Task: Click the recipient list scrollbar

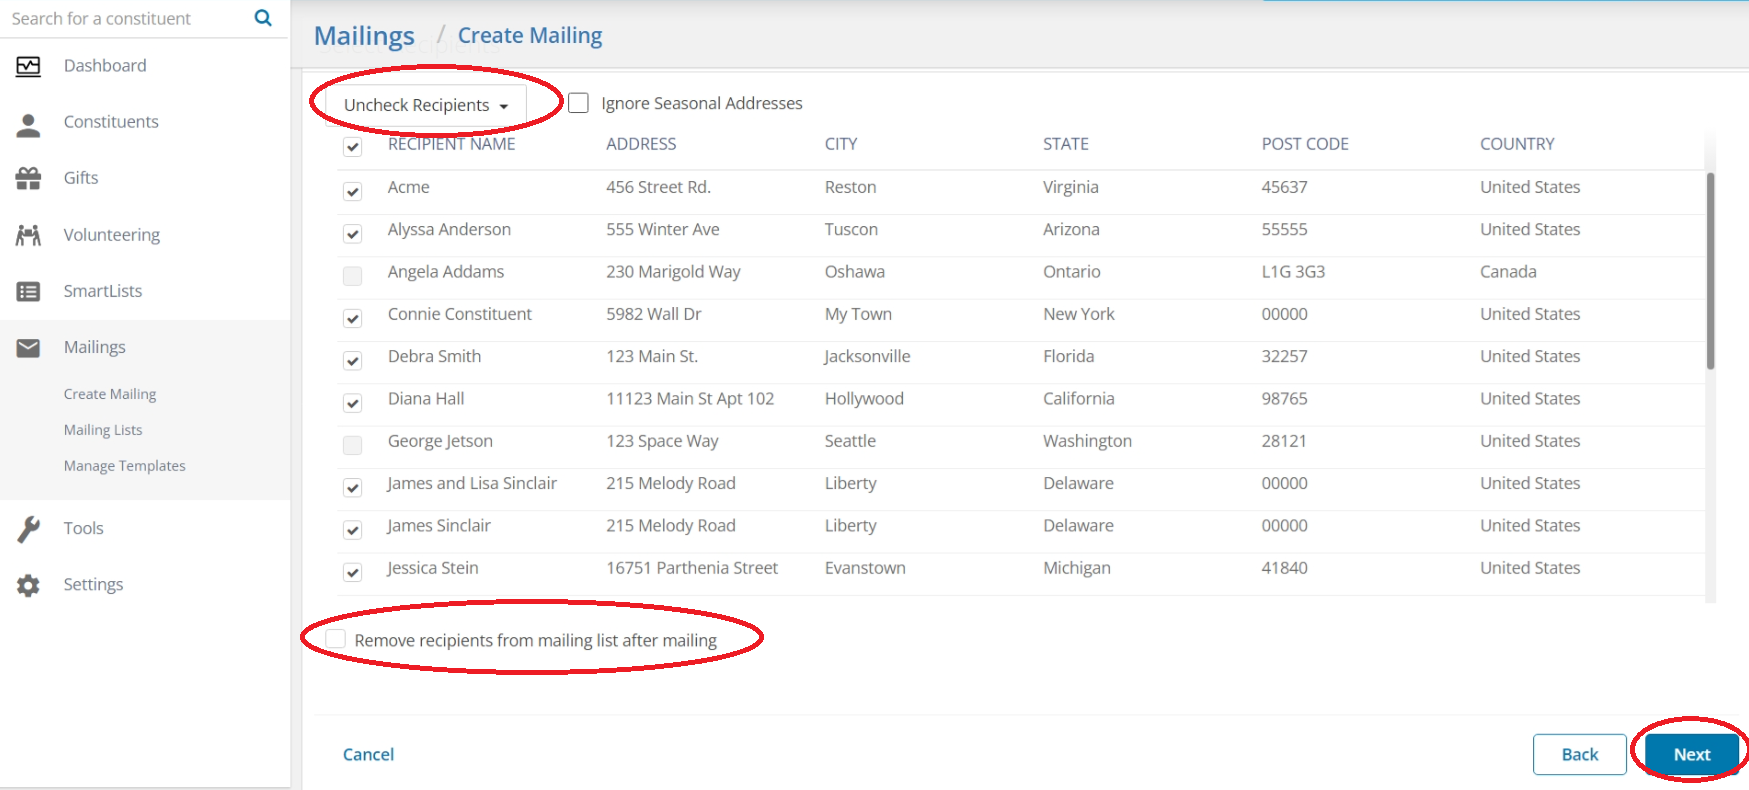Action: pyautogui.click(x=1710, y=271)
